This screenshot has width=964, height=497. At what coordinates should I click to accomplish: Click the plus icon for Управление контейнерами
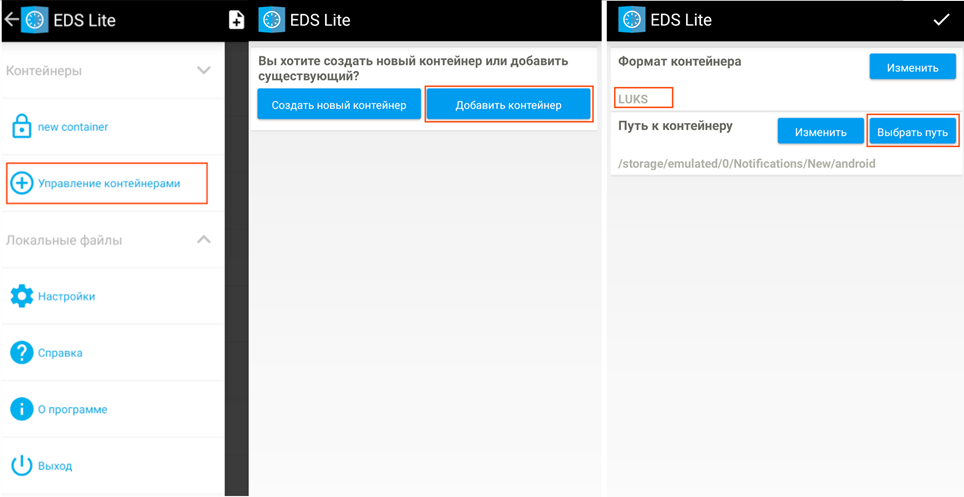(x=21, y=183)
